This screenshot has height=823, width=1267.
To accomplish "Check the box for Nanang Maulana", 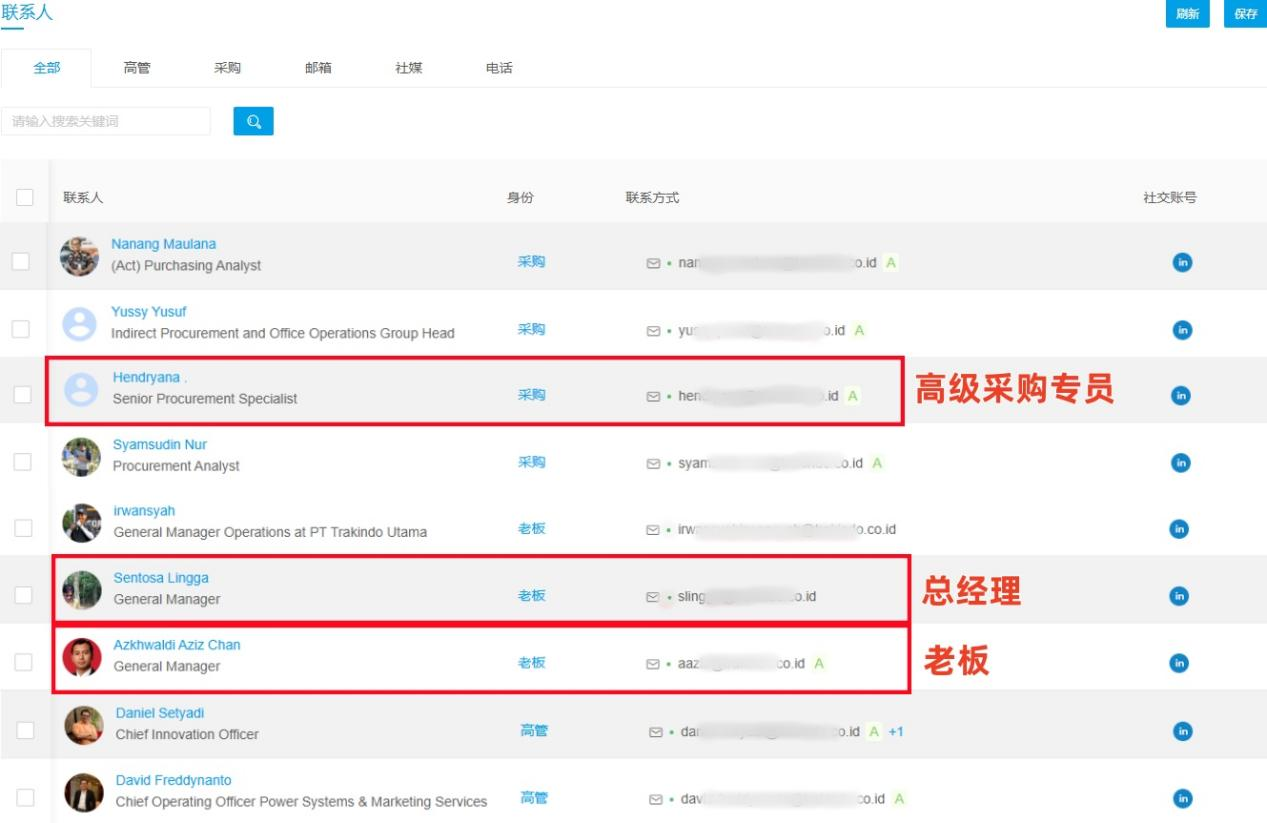I will coord(21,262).
